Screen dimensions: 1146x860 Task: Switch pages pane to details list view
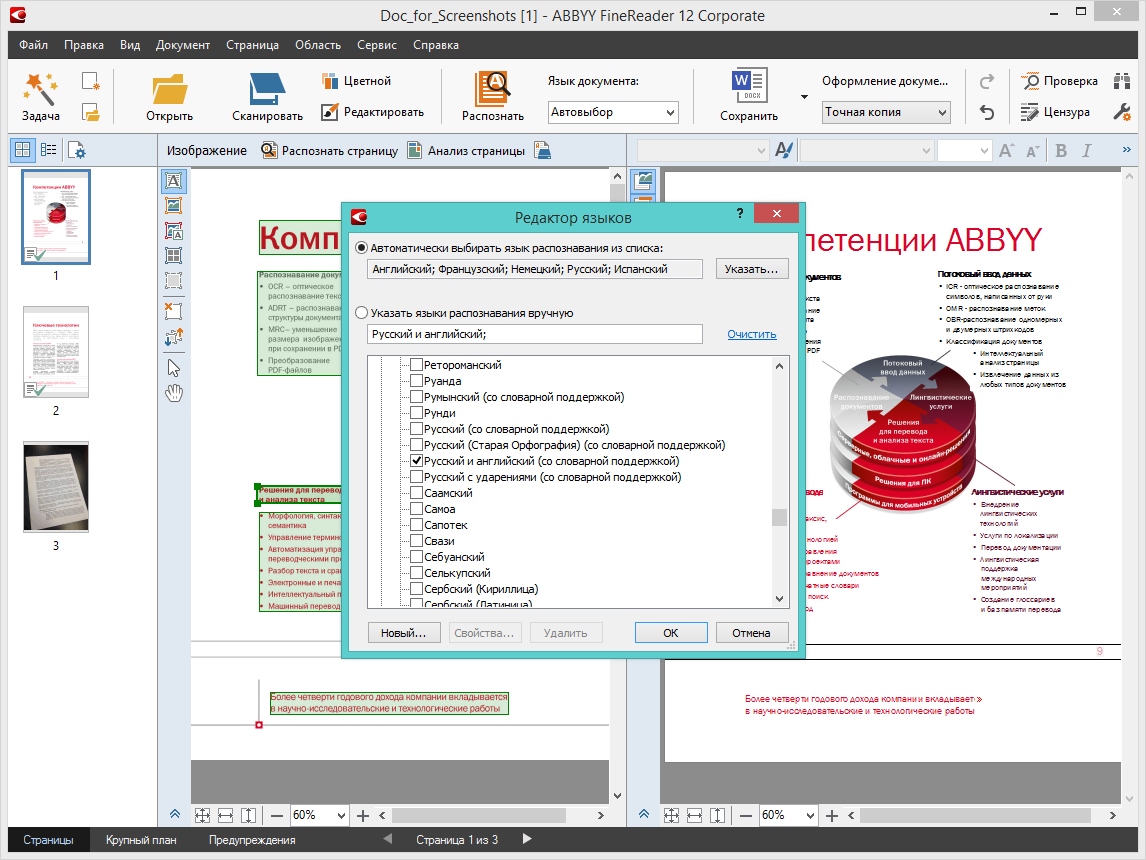click(x=49, y=150)
